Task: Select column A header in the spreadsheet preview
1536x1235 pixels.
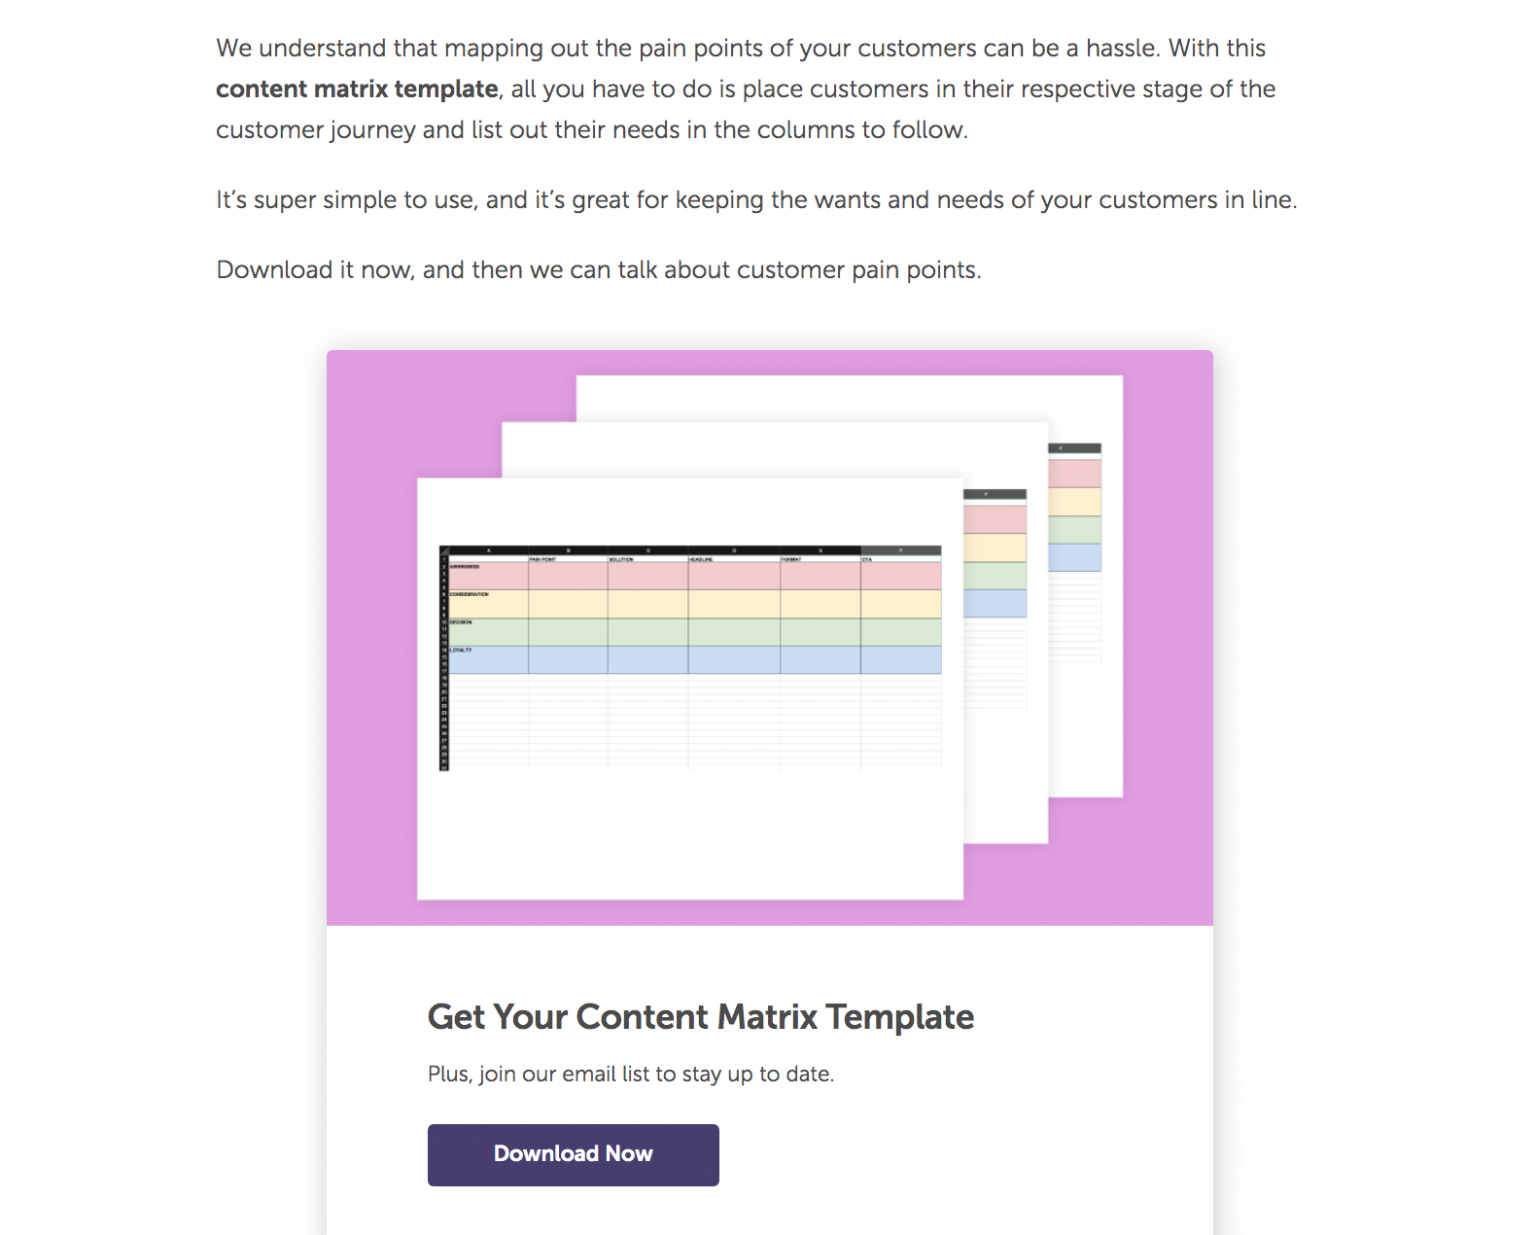Action: coord(489,550)
